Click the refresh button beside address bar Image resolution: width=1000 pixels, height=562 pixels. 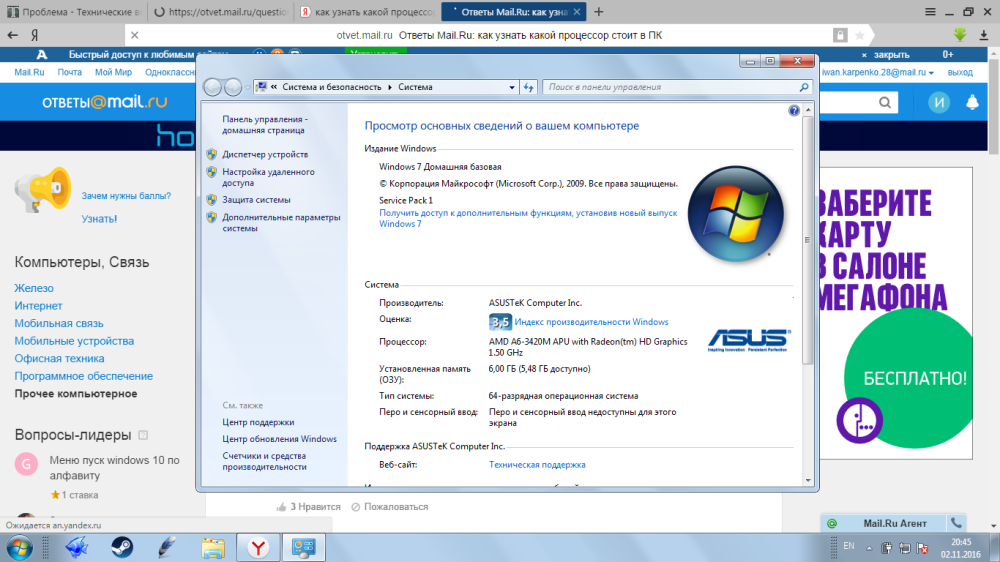529,87
